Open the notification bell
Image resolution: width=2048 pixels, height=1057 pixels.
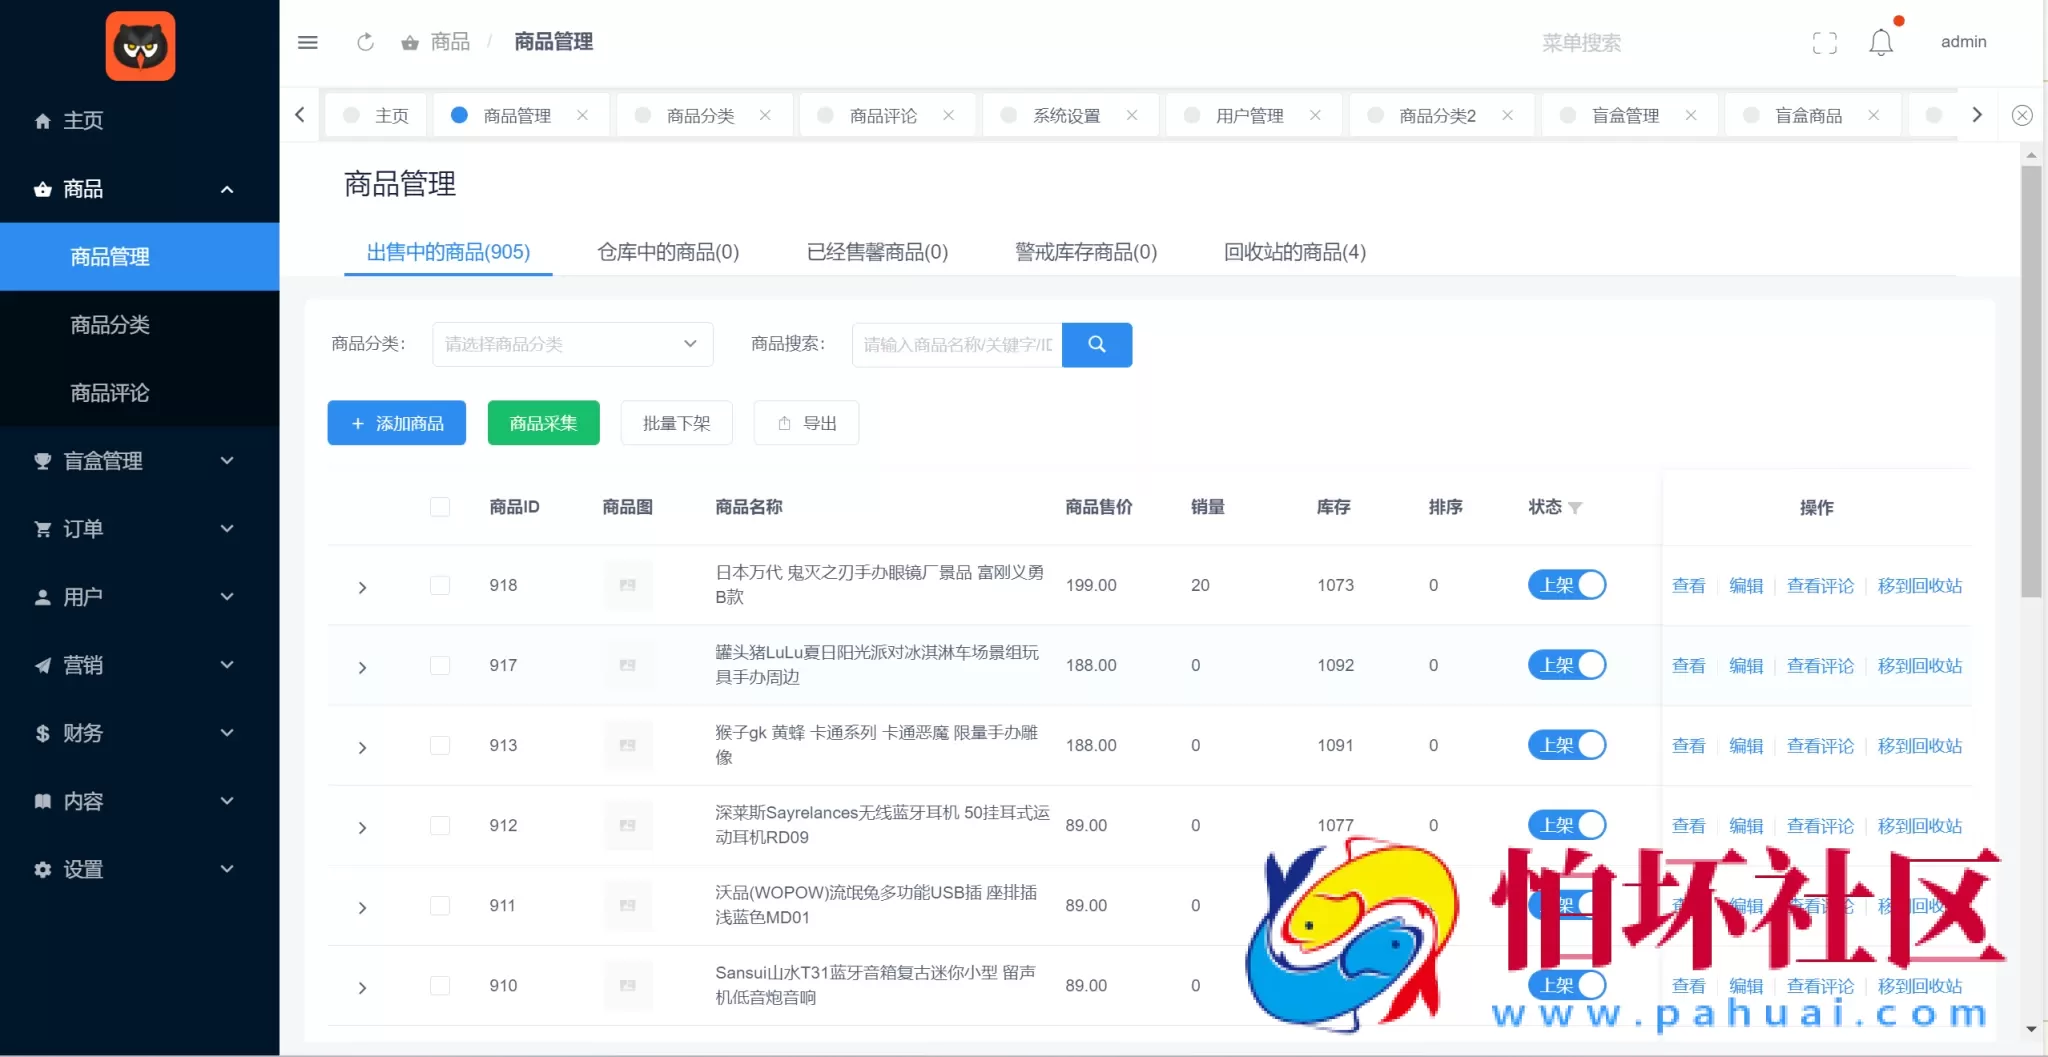(x=1879, y=41)
